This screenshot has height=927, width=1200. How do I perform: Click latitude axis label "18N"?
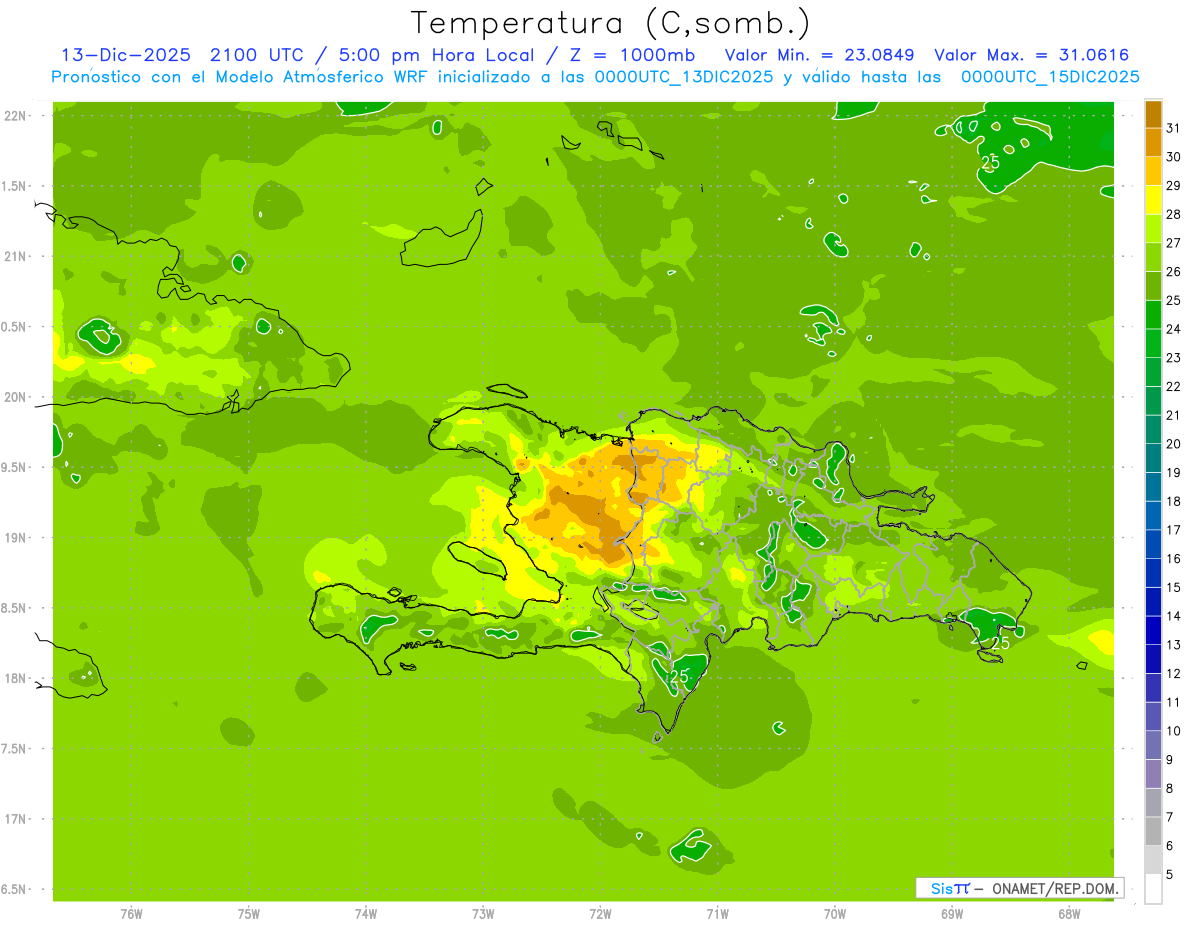pos(14,678)
